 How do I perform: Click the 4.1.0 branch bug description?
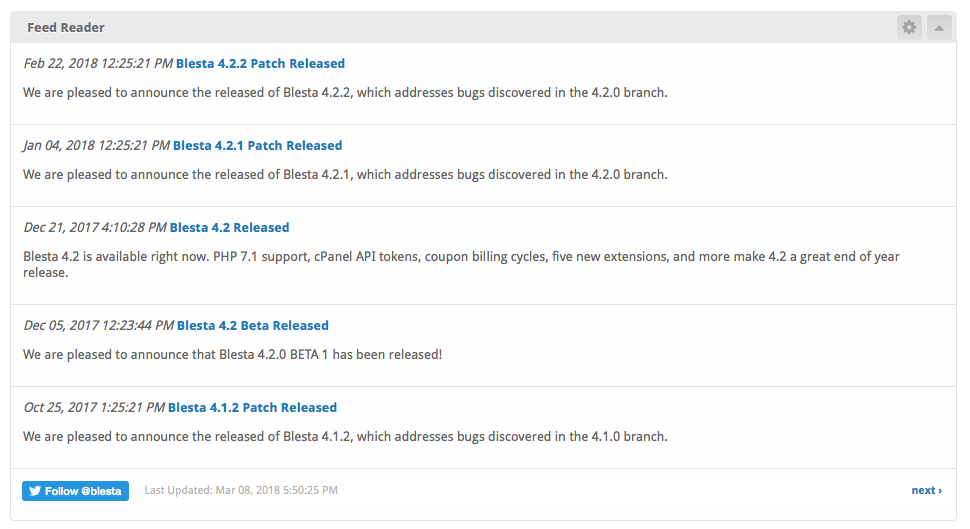(x=345, y=437)
